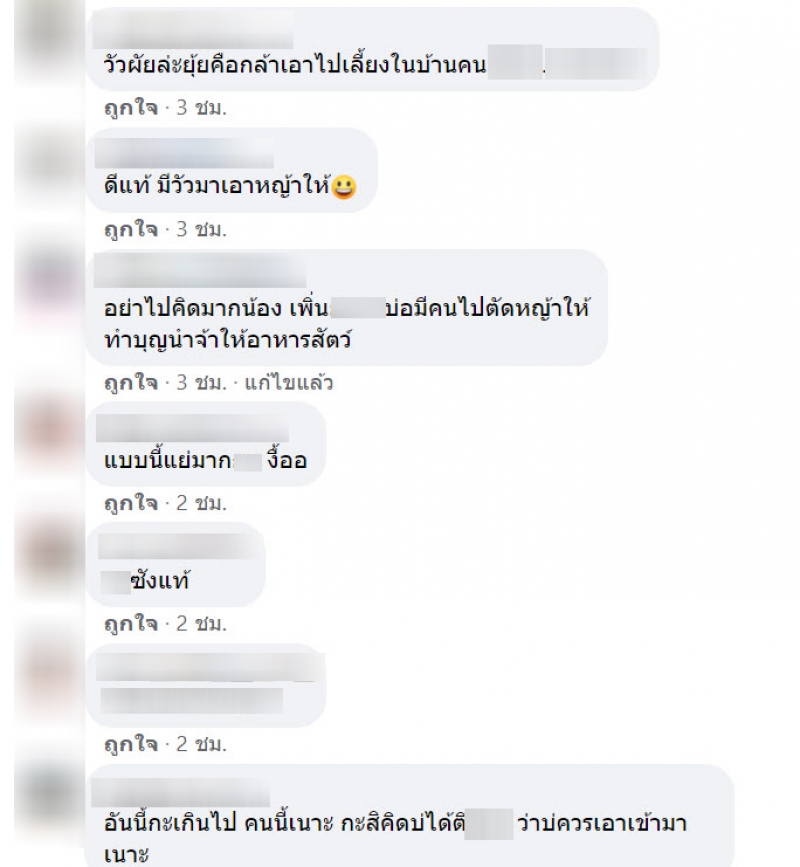This screenshot has height=867, width=800.
Task: Click the แก้ไขแล้ว edited link
Action: [x=289, y=382]
